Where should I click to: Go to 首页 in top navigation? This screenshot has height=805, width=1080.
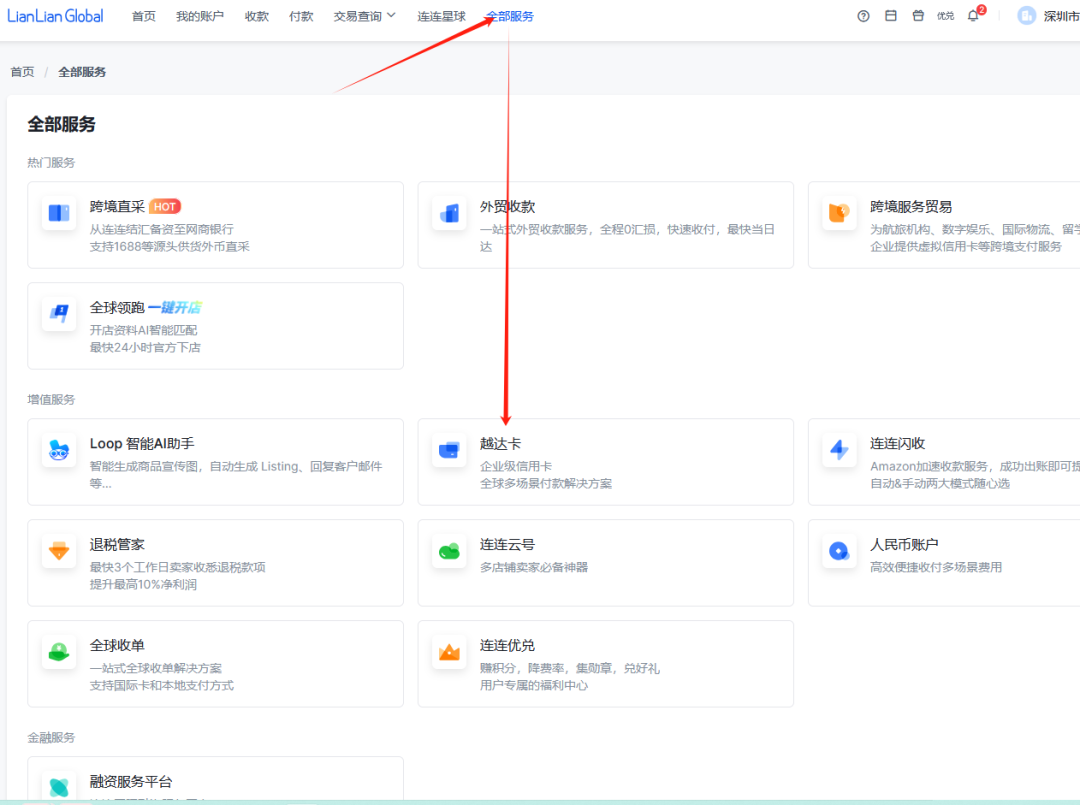(143, 16)
